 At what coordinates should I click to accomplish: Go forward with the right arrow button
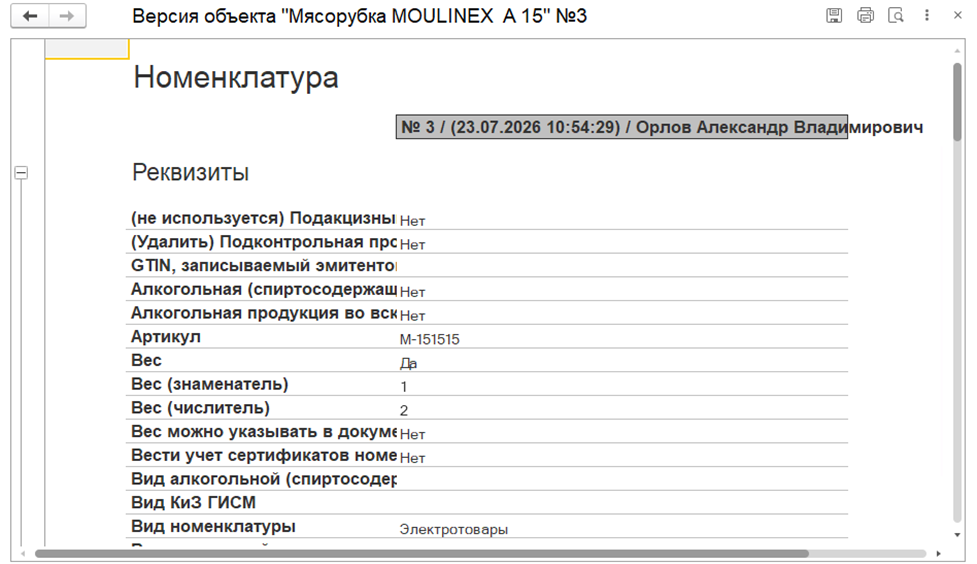click(x=67, y=16)
